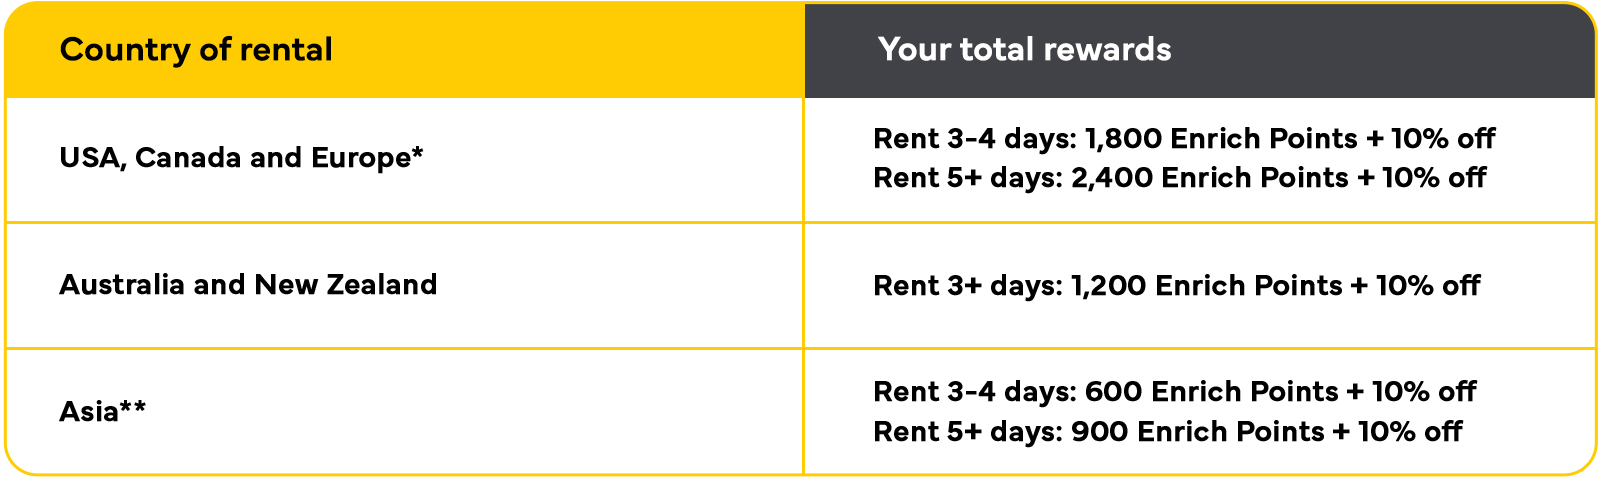Click "900" points figure in Asia row
Image resolution: width=1600 pixels, height=483 pixels.
tap(1099, 432)
